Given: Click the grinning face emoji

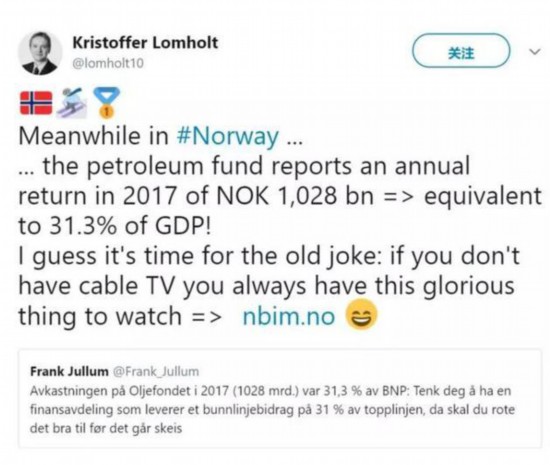Looking at the screenshot, I should pos(361,315).
